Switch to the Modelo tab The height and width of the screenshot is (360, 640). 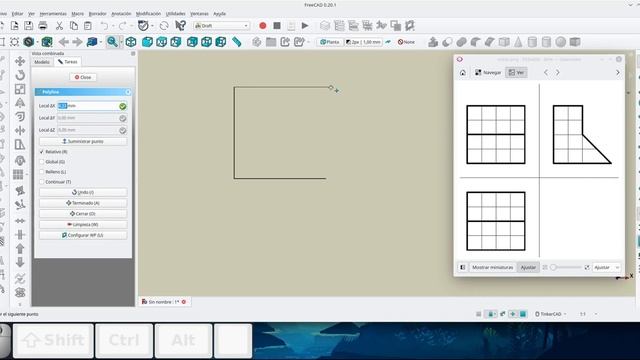click(42, 62)
